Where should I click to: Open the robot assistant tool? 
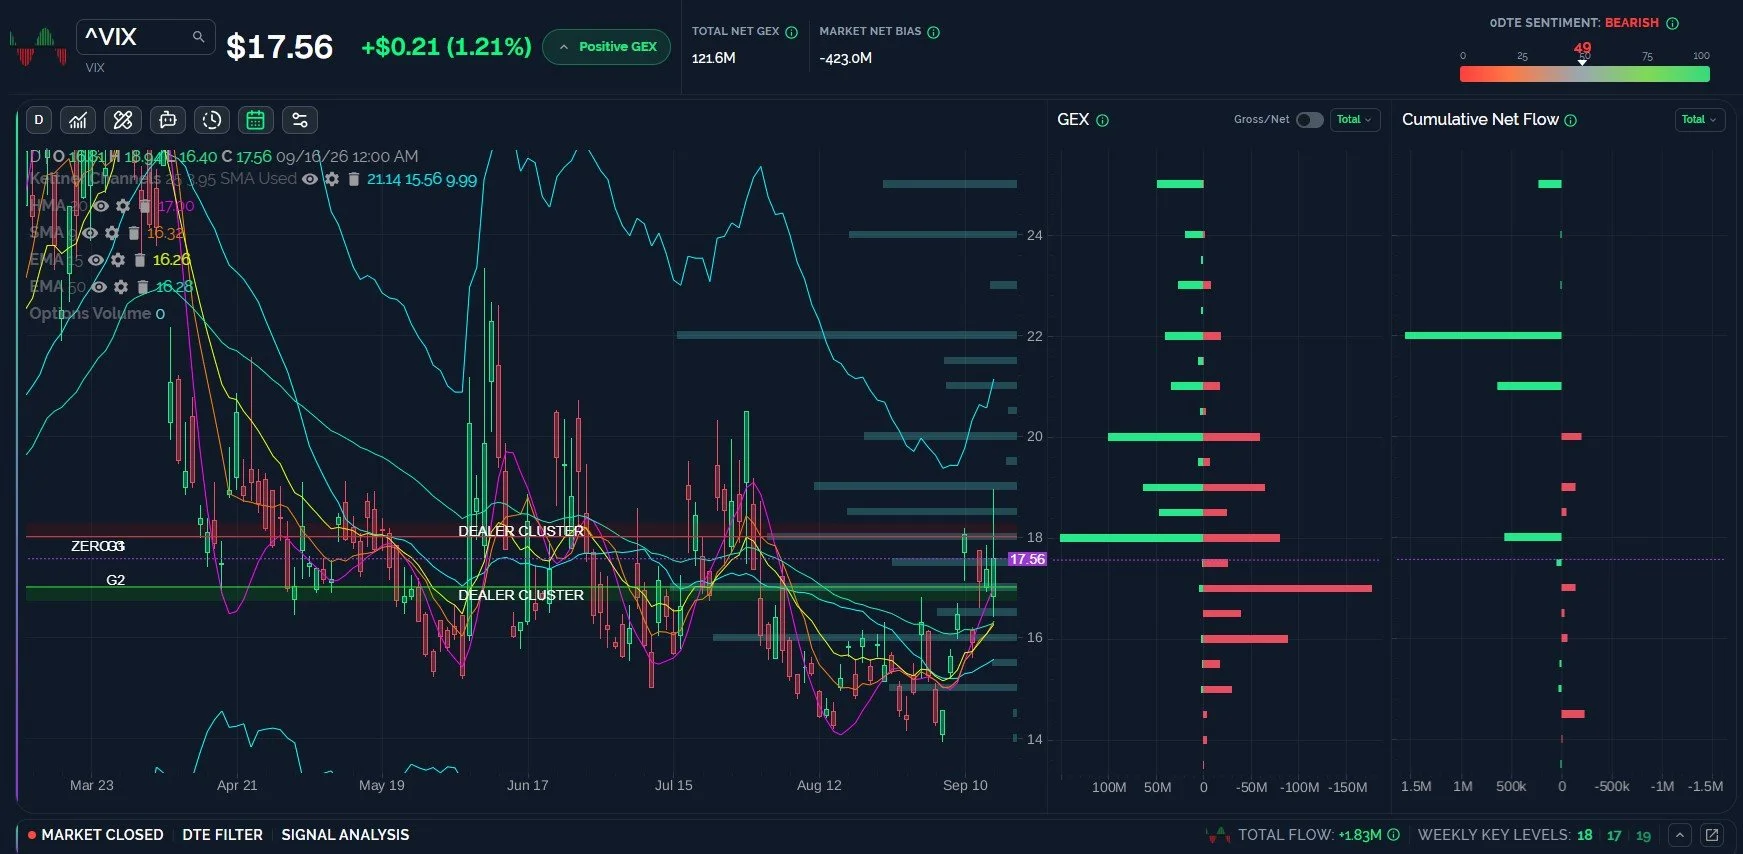tap(168, 120)
